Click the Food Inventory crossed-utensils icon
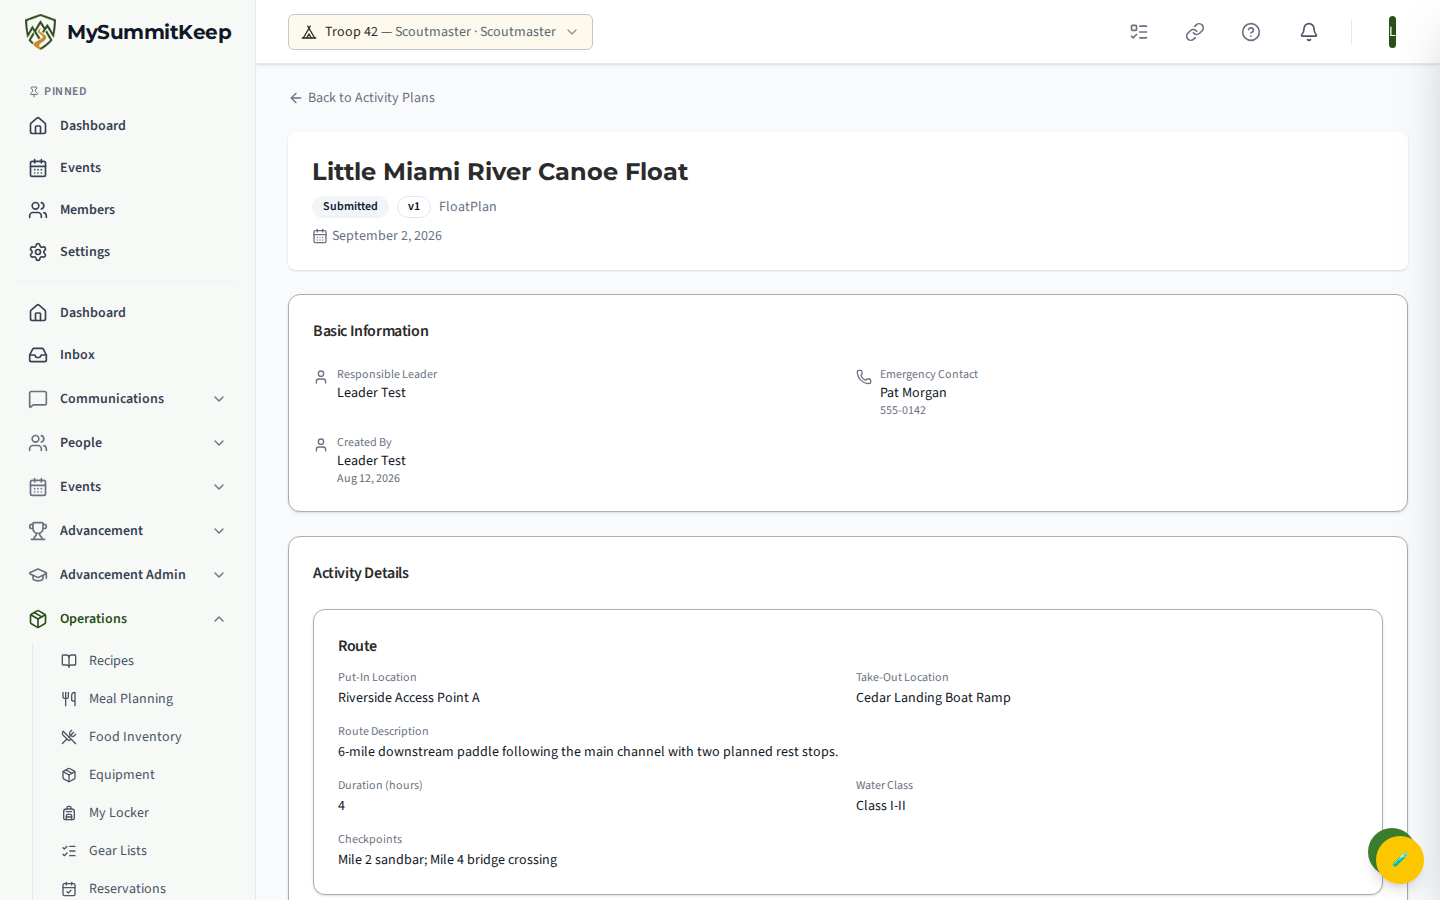The width and height of the screenshot is (1440, 900). pos(69,736)
